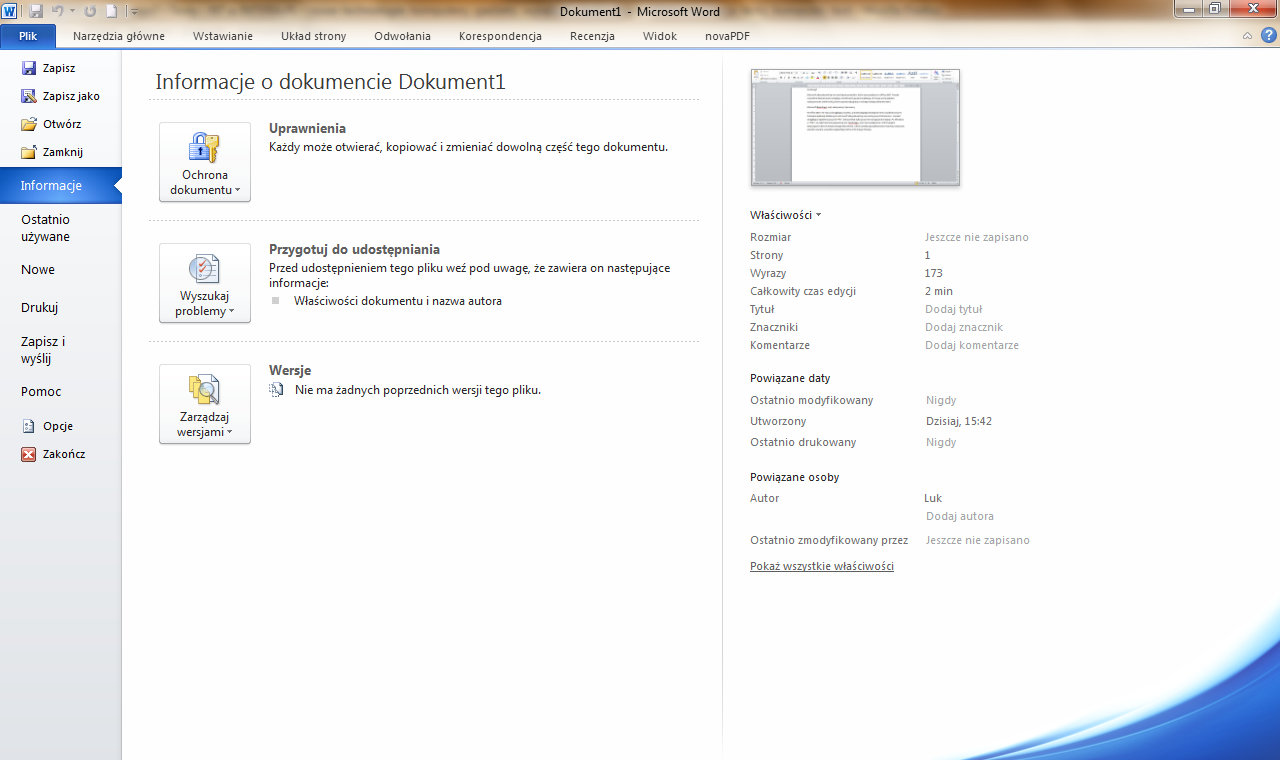Click the options sheet icon beside Opcje
Screen dimensions: 1280x760
point(29,426)
